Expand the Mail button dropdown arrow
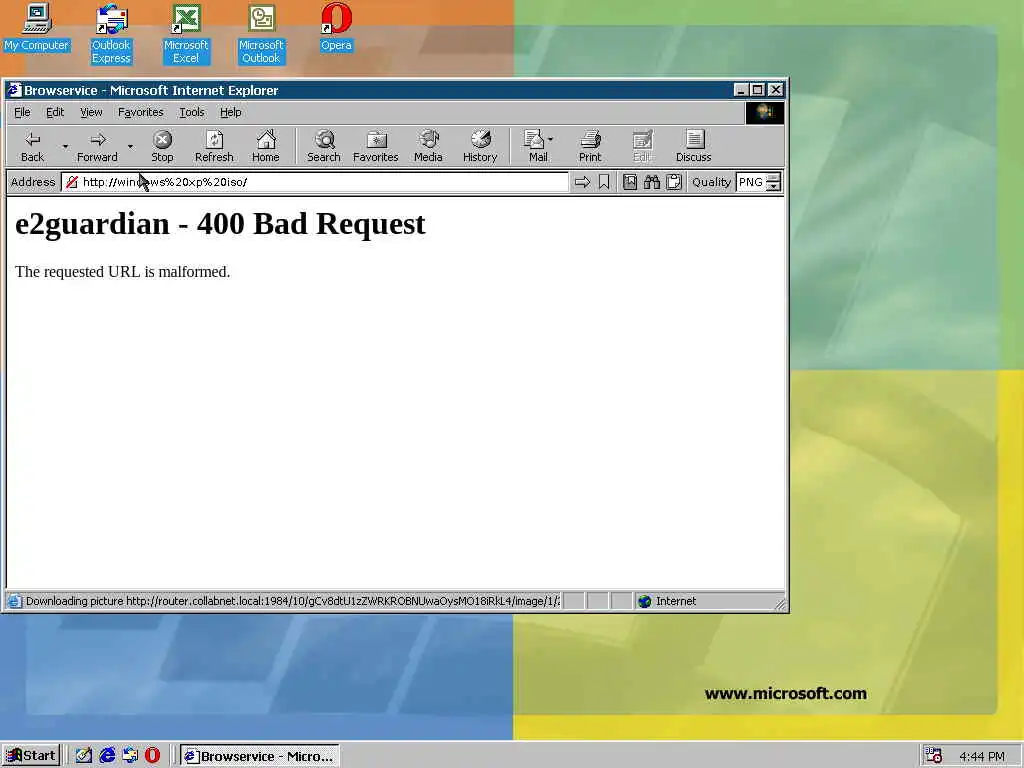Image resolution: width=1024 pixels, height=768 pixels. [551, 139]
